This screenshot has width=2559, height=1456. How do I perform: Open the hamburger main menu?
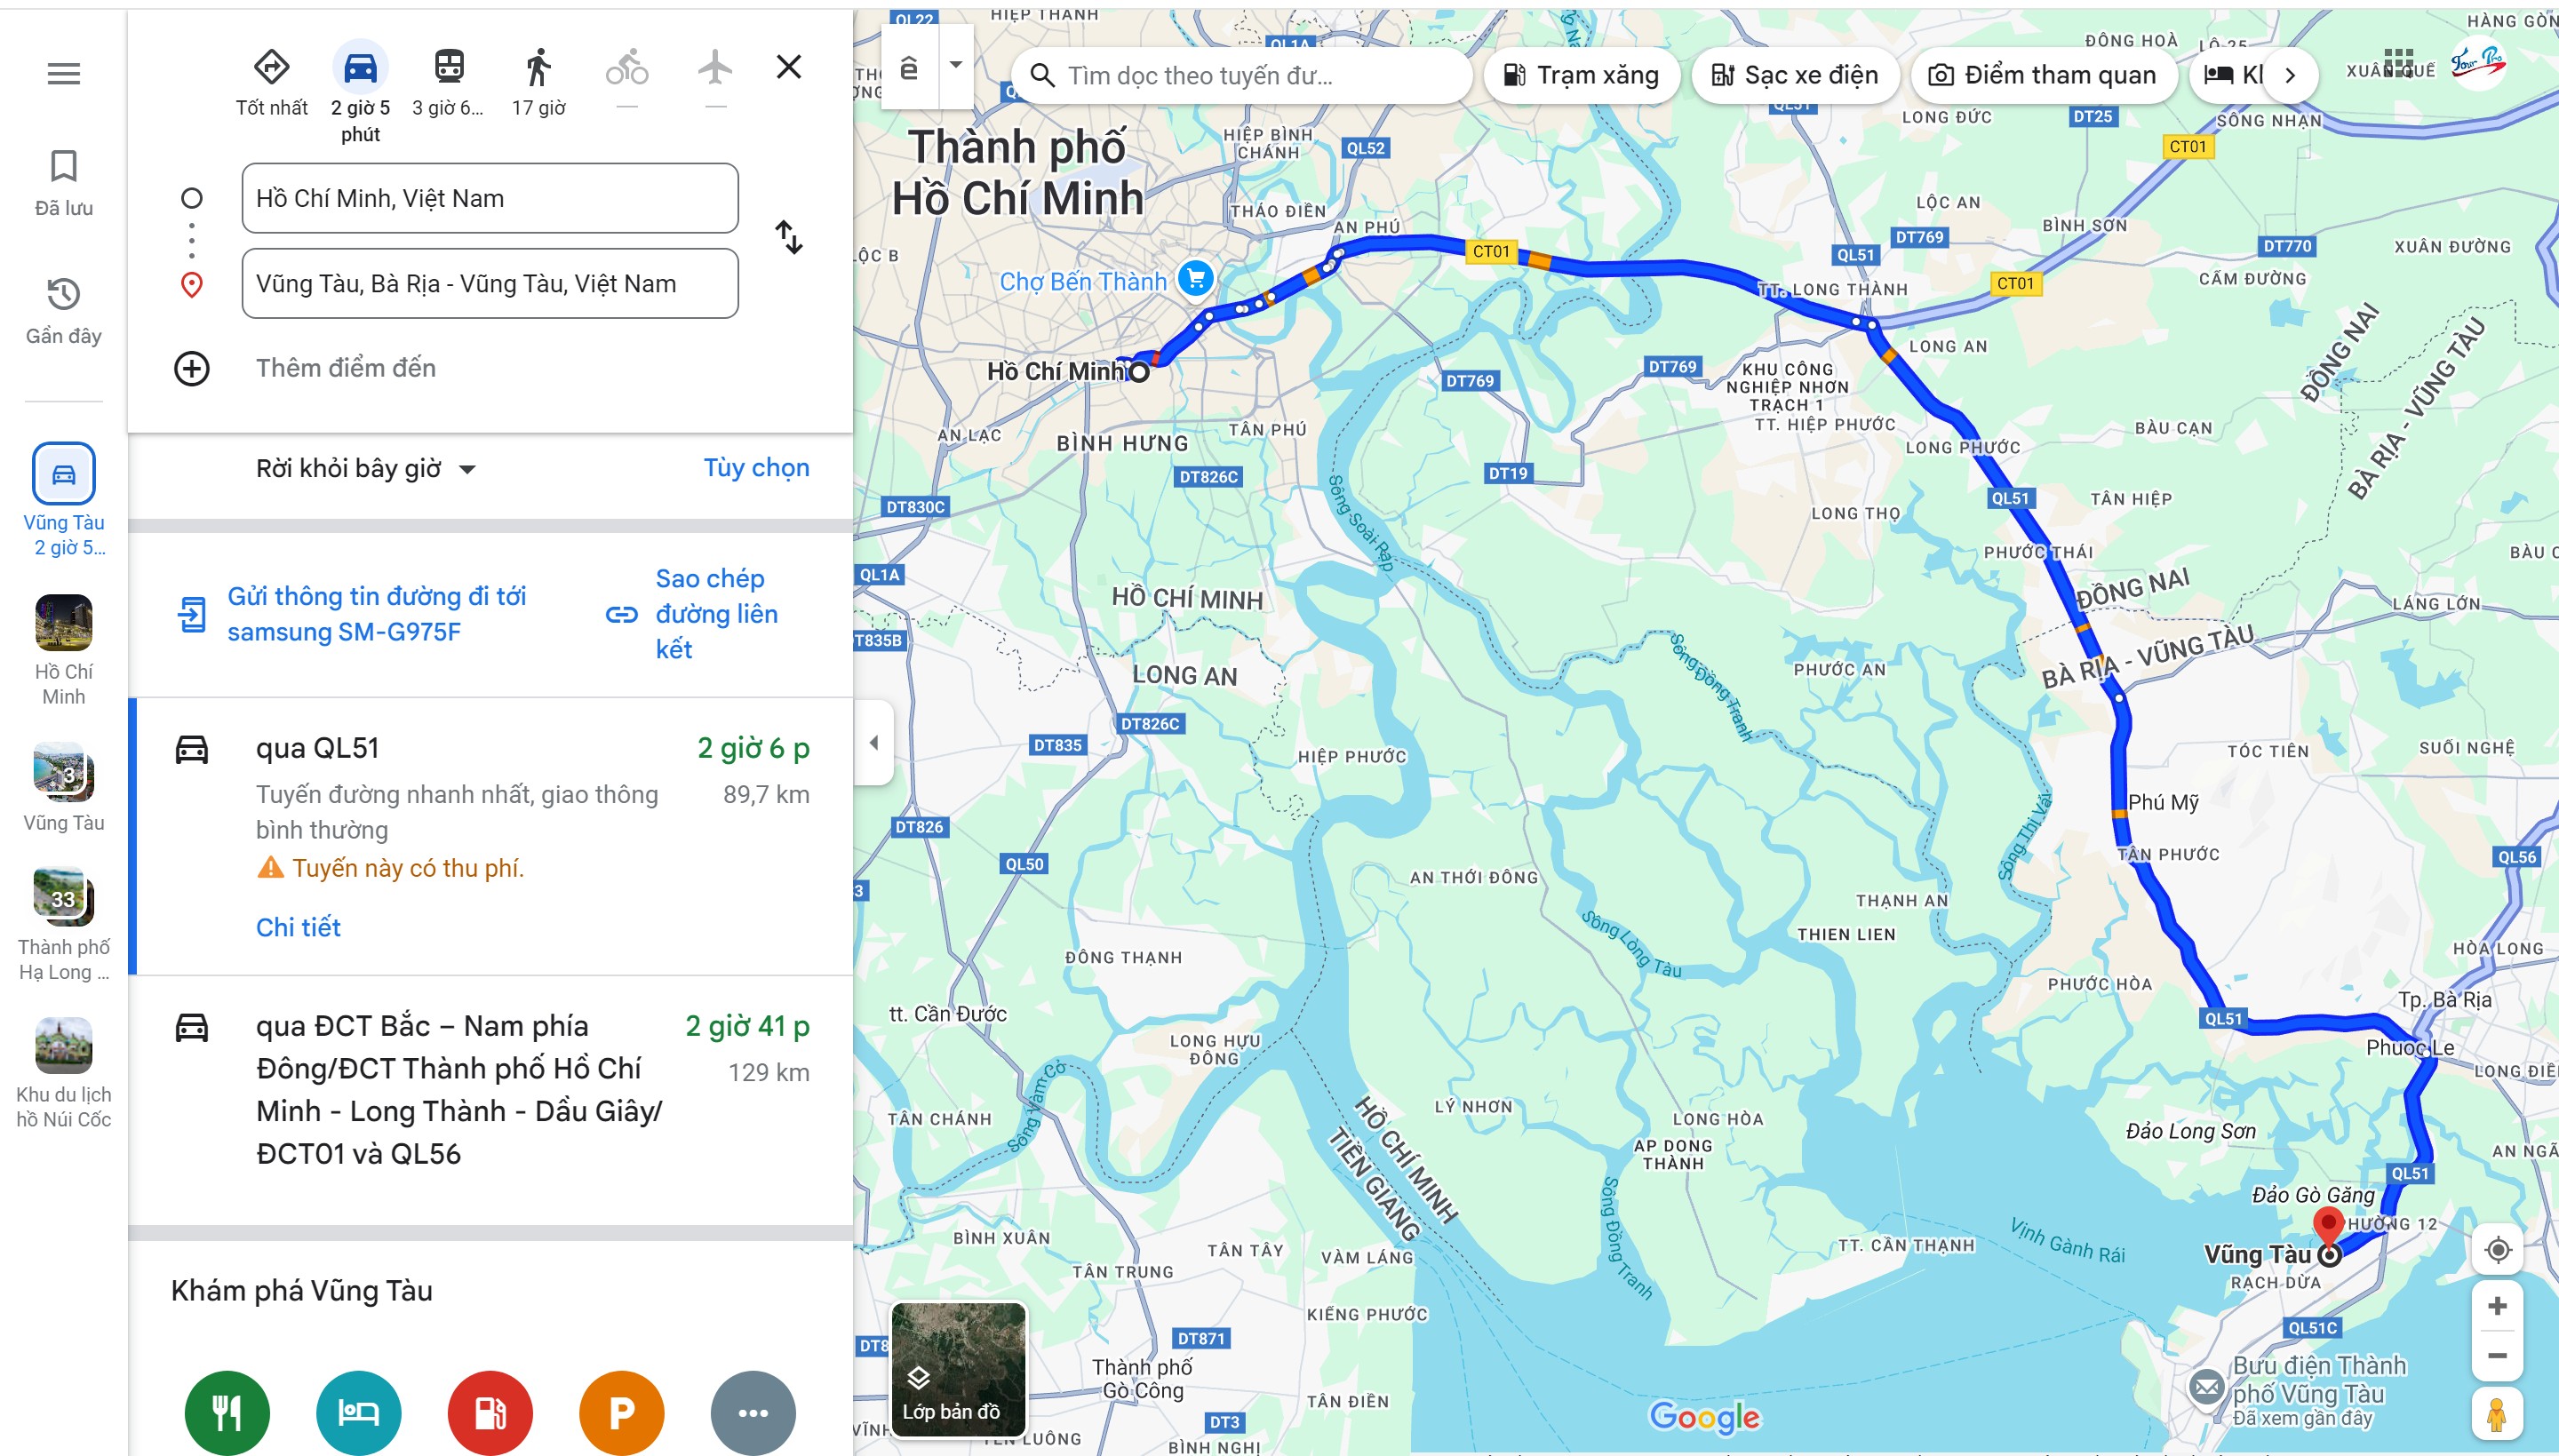click(64, 73)
